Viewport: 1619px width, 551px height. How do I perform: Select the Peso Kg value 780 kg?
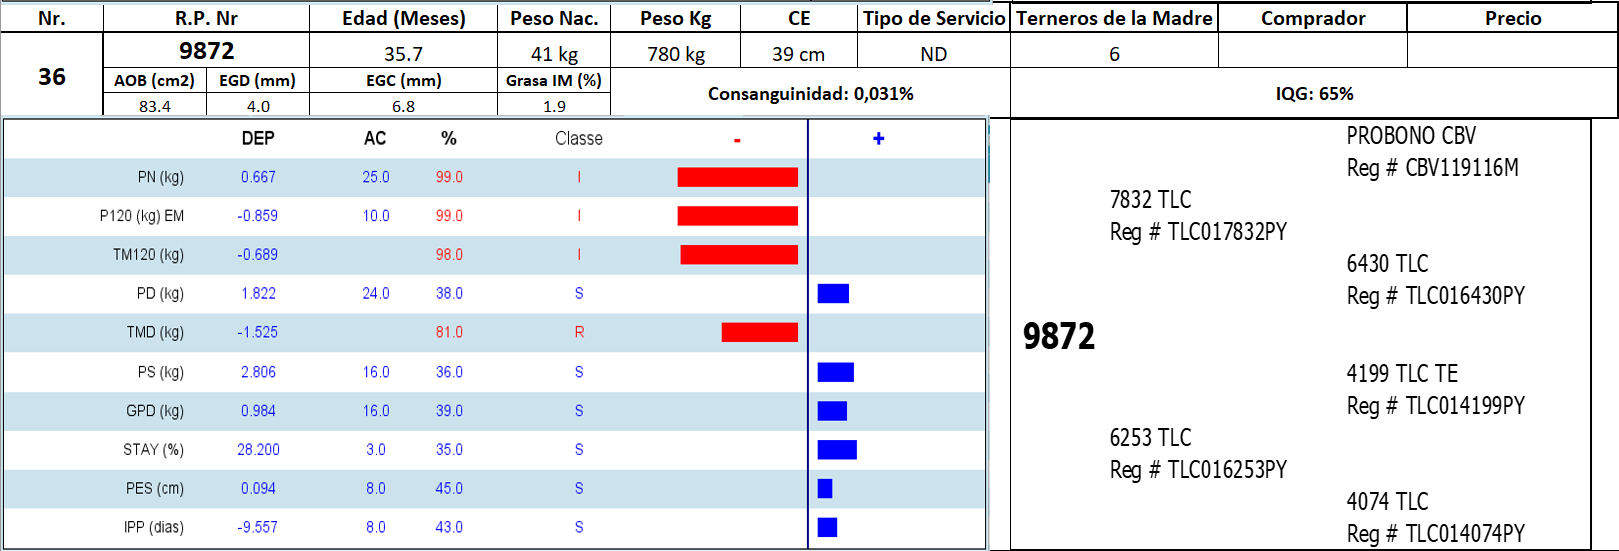tap(676, 54)
